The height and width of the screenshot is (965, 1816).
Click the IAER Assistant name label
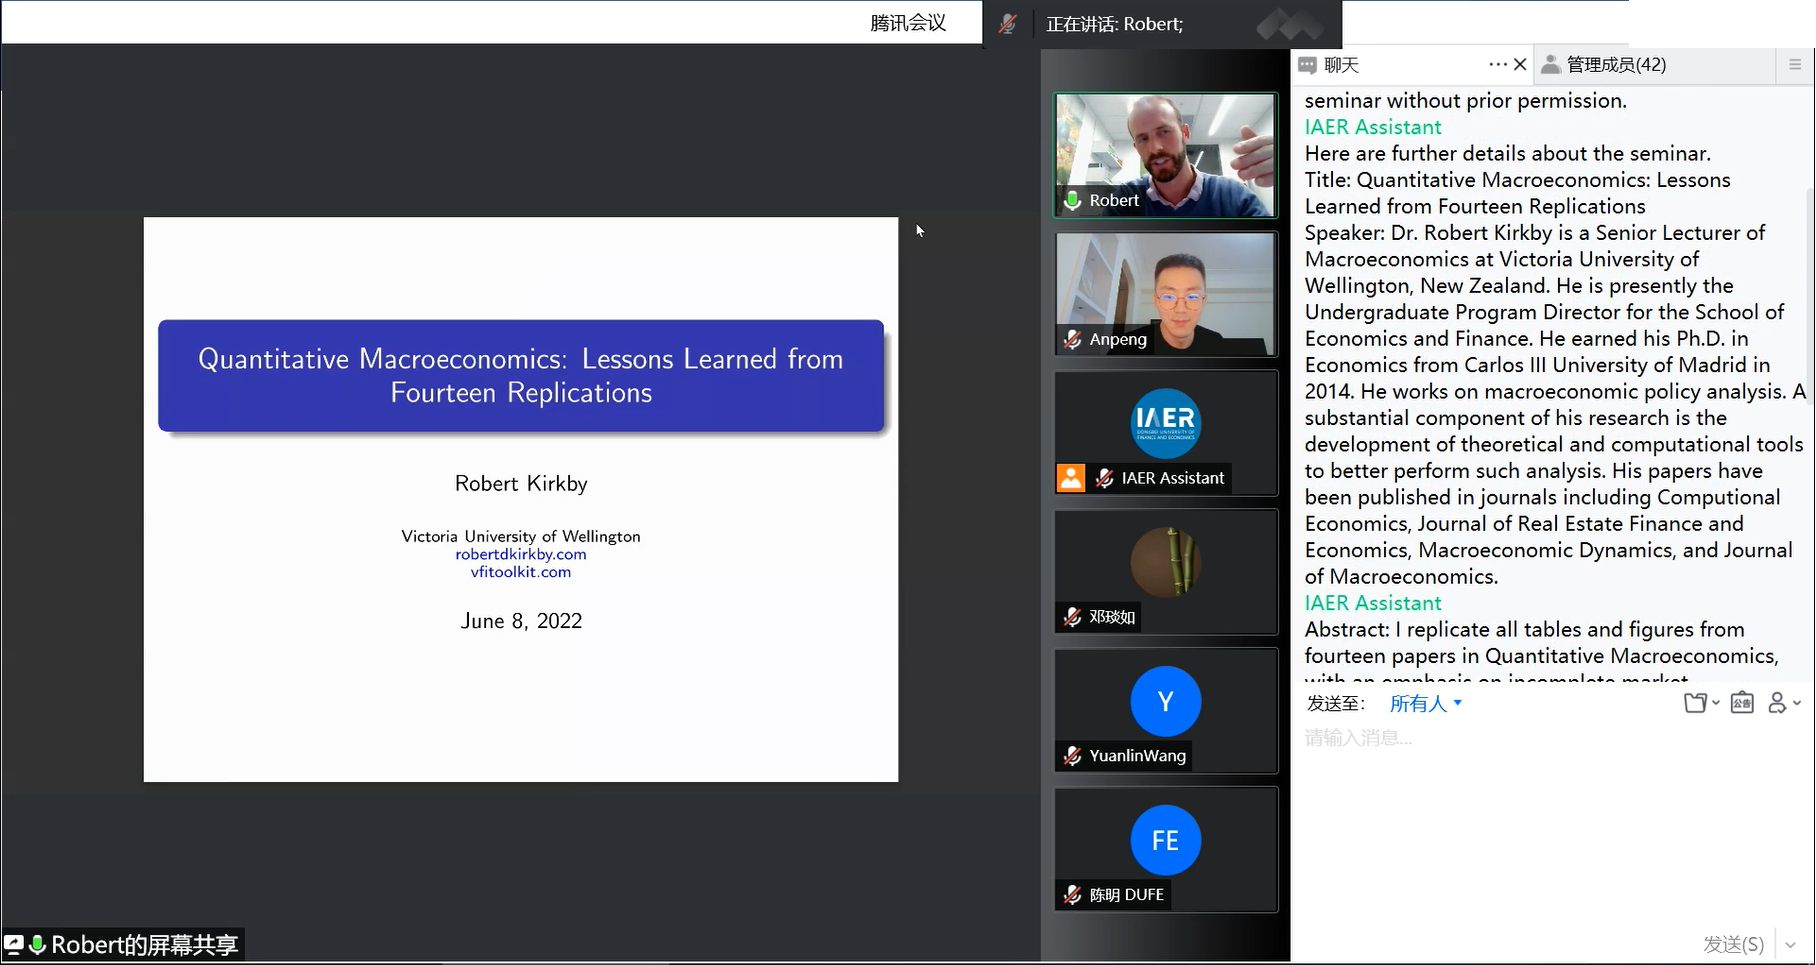pos(1173,478)
